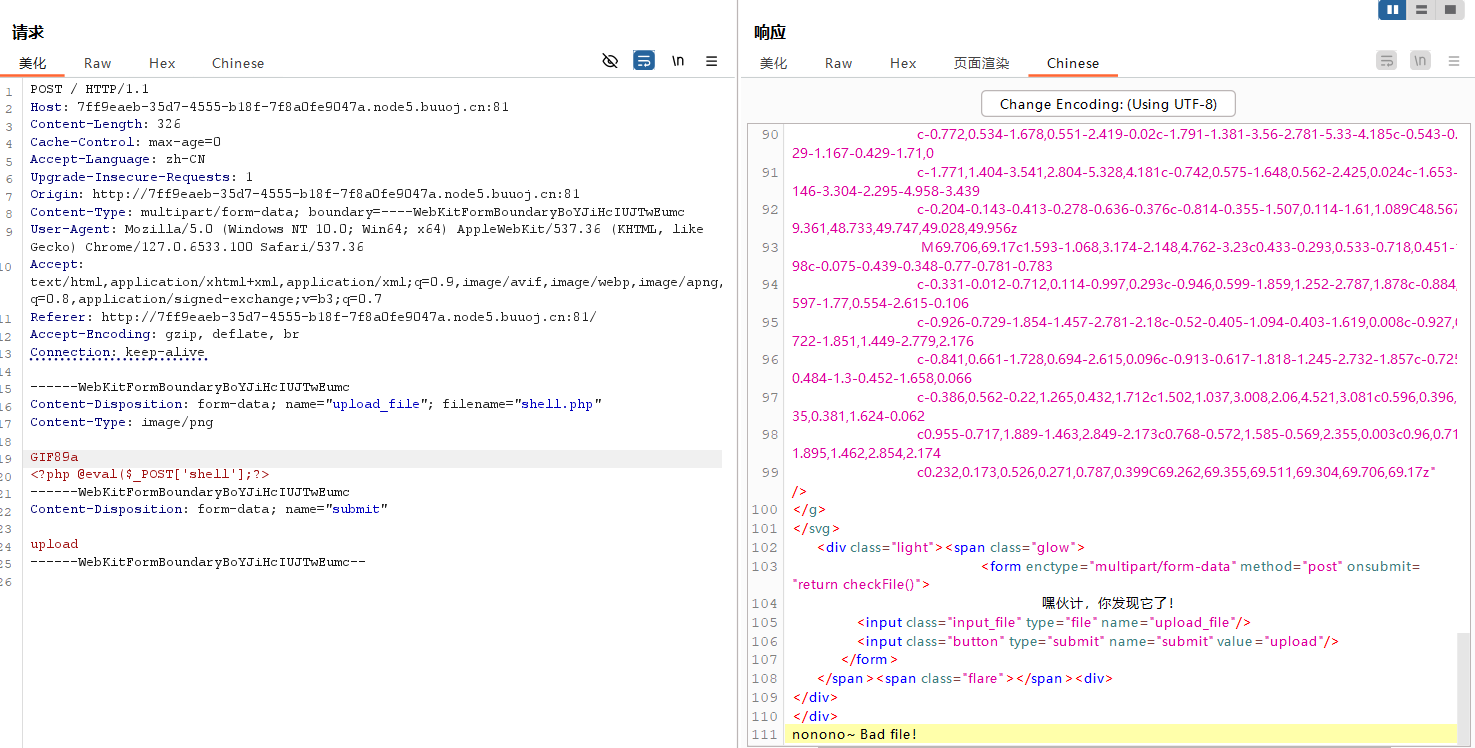Image resolution: width=1475 pixels, height=748 pixels.
Task: Click the </svg> closing tag line
Action: pyautogui.click(x=816, y=528)
